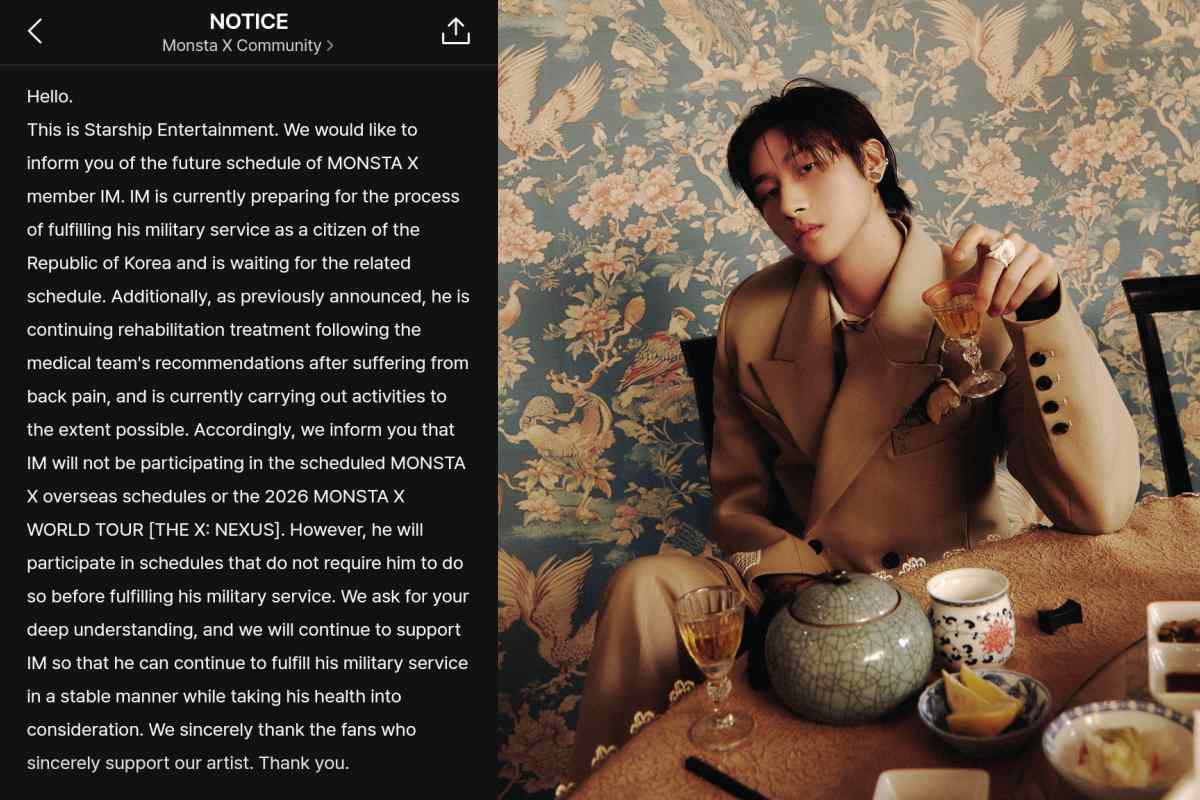Go back using the left arrow icon

(x=35, y=31)
